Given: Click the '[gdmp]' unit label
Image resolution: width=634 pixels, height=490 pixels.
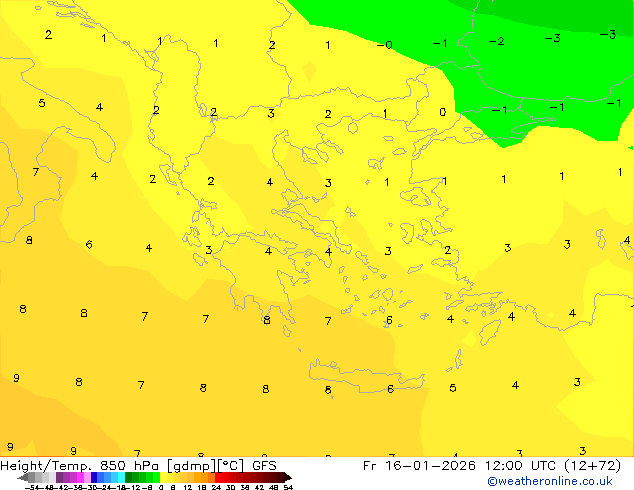Looking at the screenshot, I should 192,466.
